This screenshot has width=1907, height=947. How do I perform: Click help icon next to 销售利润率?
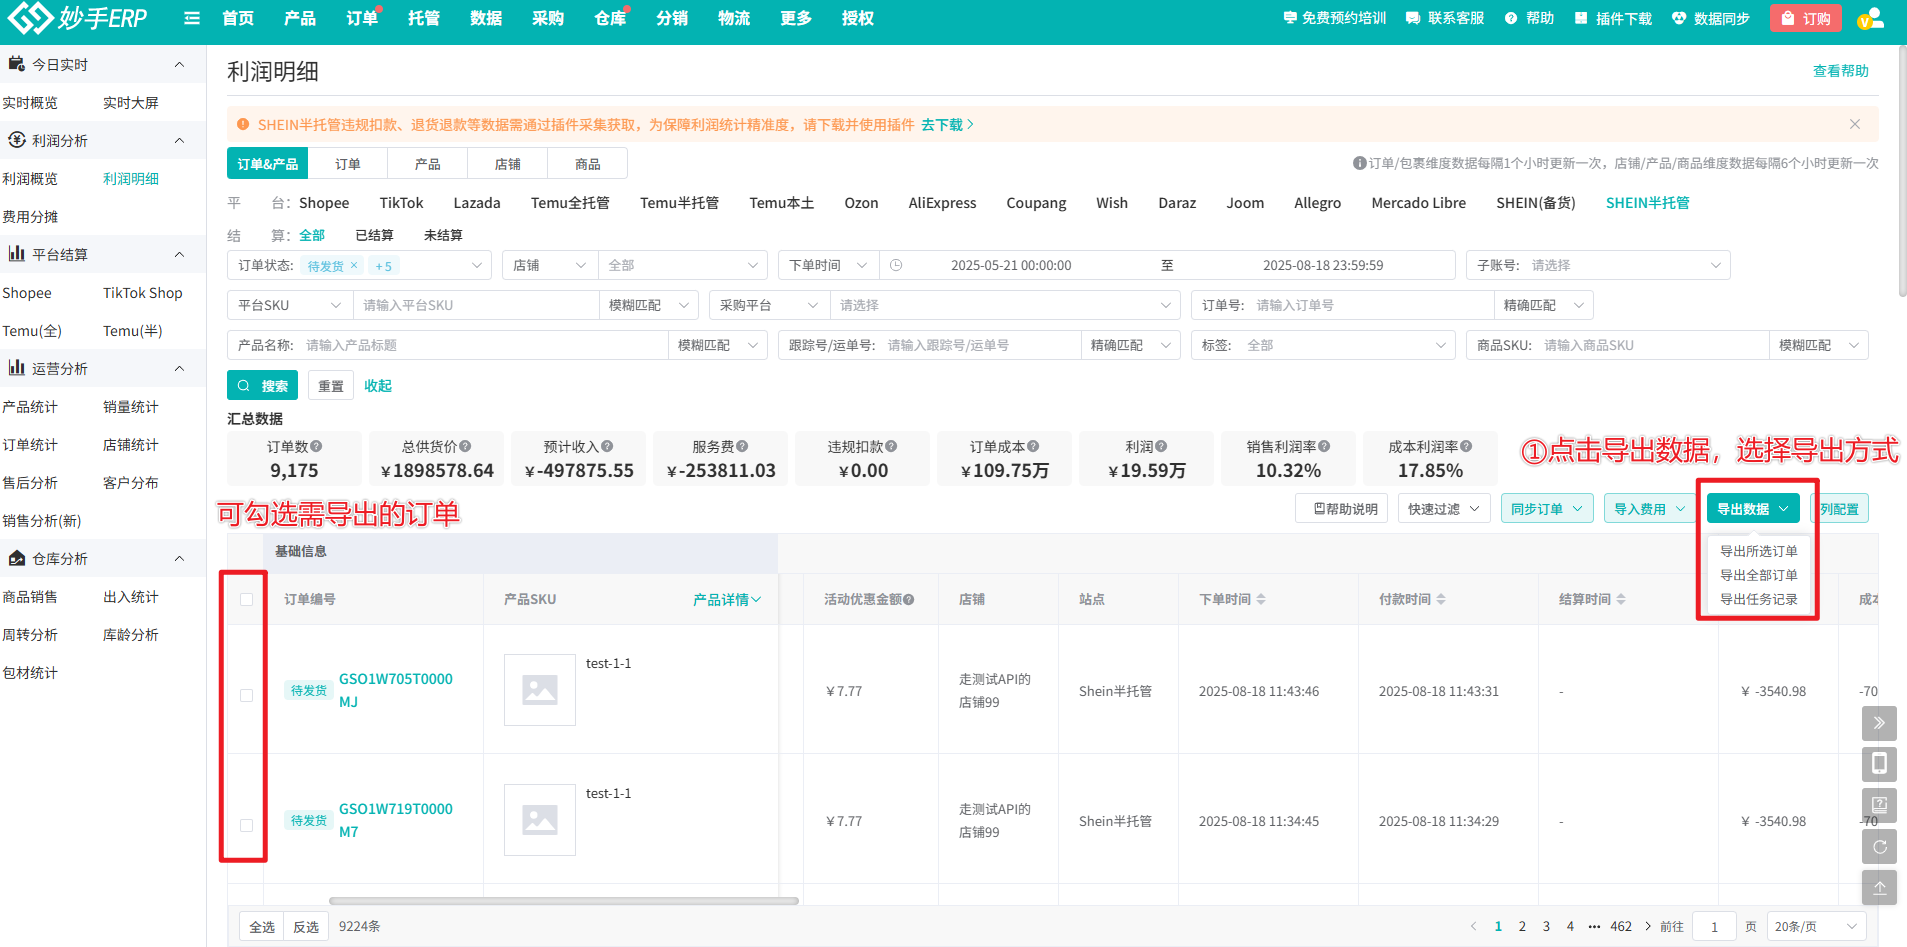coord(1324,447)
